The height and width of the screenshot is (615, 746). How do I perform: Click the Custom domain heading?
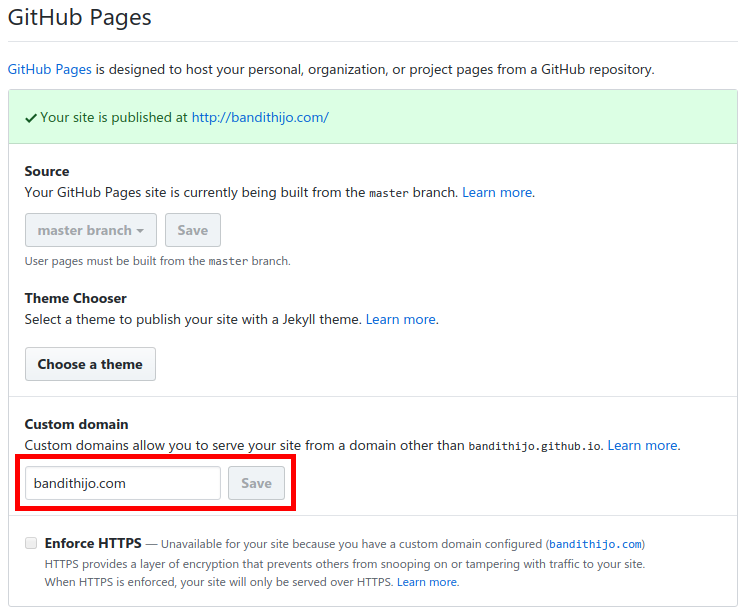[76, 424]
